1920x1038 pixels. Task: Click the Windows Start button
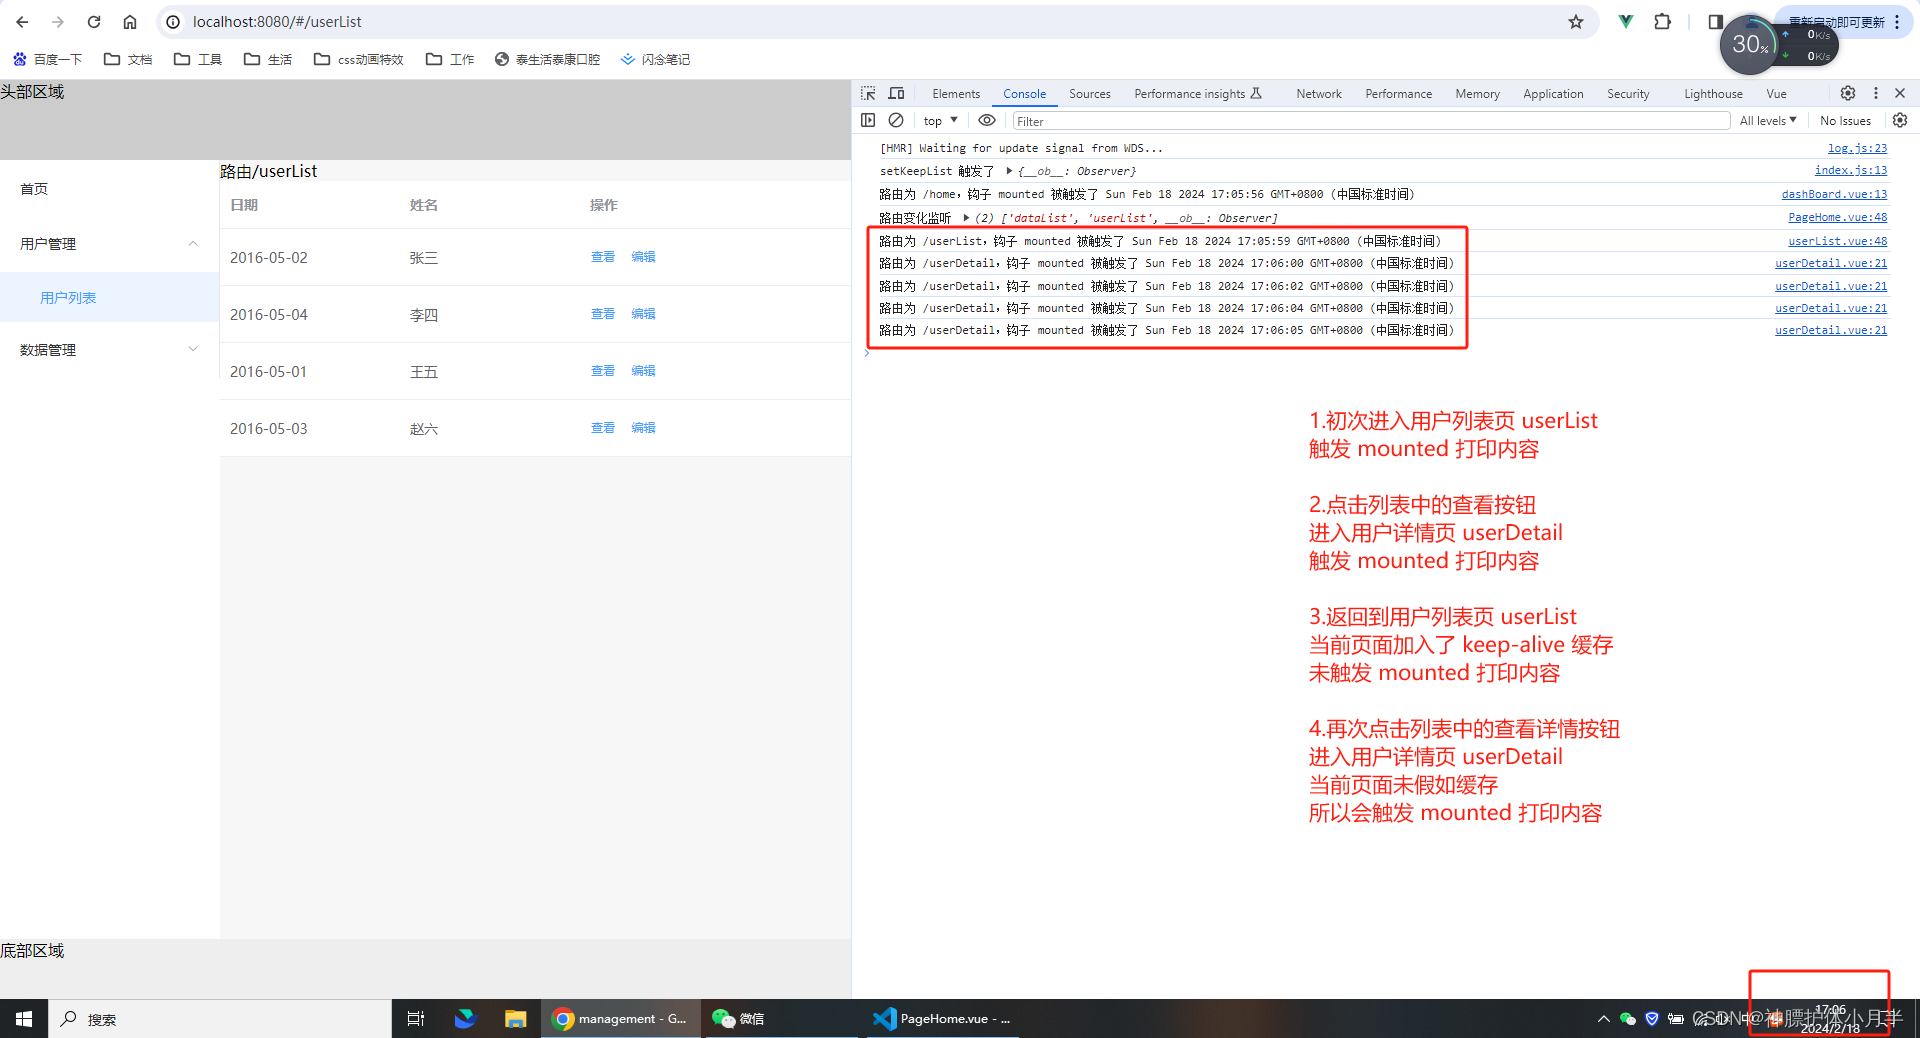(24, 1019)
